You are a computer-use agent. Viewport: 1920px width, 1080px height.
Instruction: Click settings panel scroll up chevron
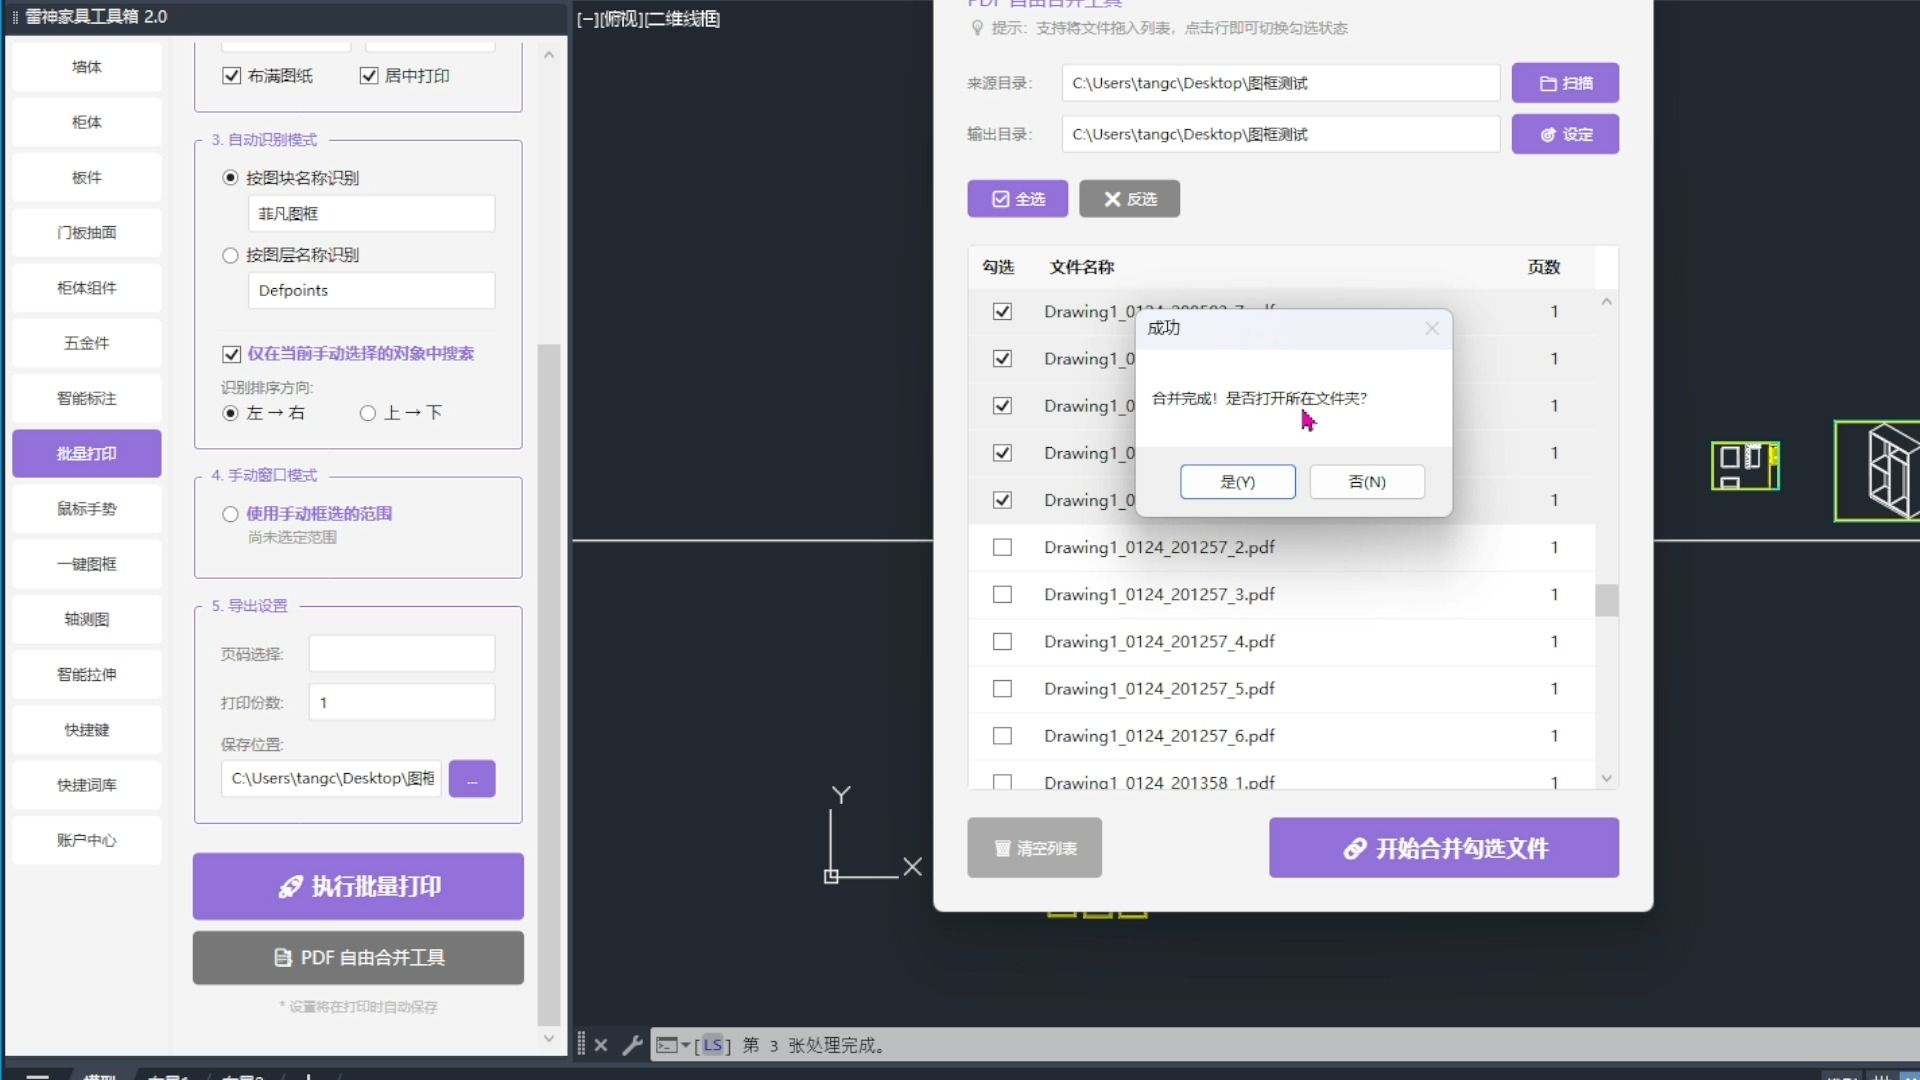point(548,55)
